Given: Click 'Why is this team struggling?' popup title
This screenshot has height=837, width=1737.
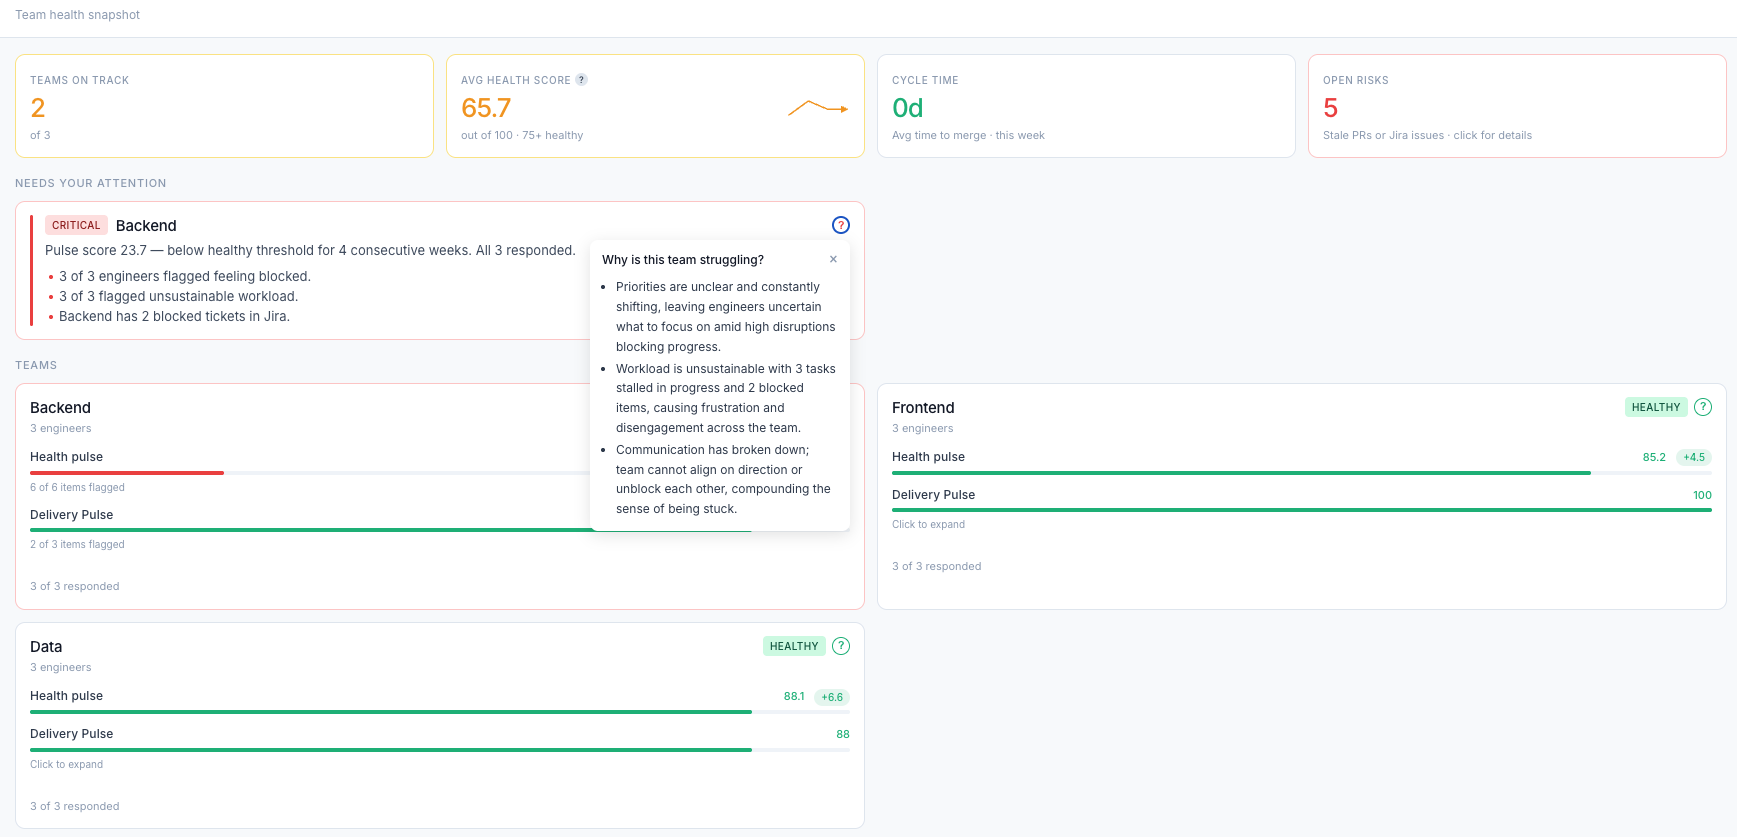Looking at the screenshot, I should pyautogui.click(x=683, y=260).
